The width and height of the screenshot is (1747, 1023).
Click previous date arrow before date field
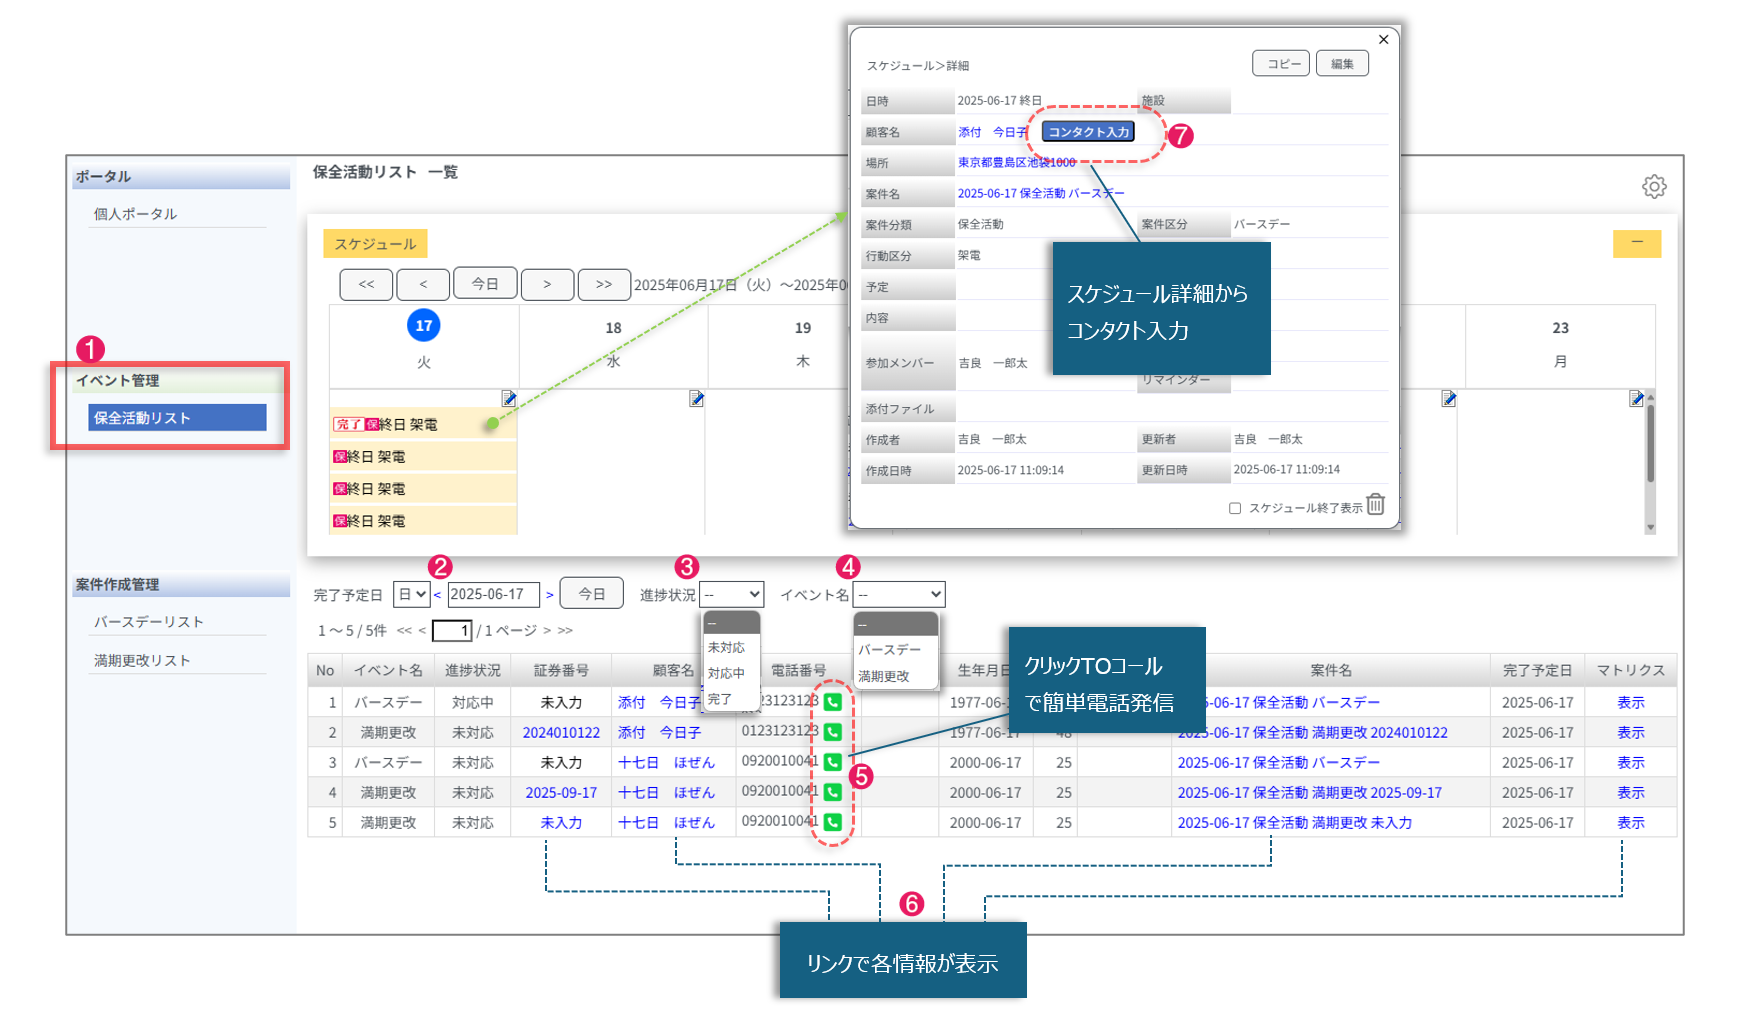pos(437,595)
